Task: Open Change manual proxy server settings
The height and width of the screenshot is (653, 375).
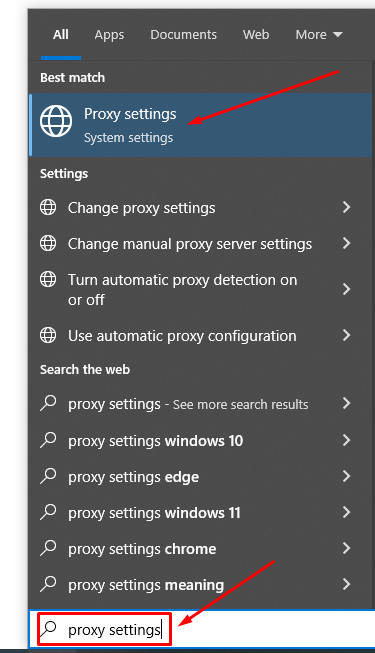Action: click(201, 244)
